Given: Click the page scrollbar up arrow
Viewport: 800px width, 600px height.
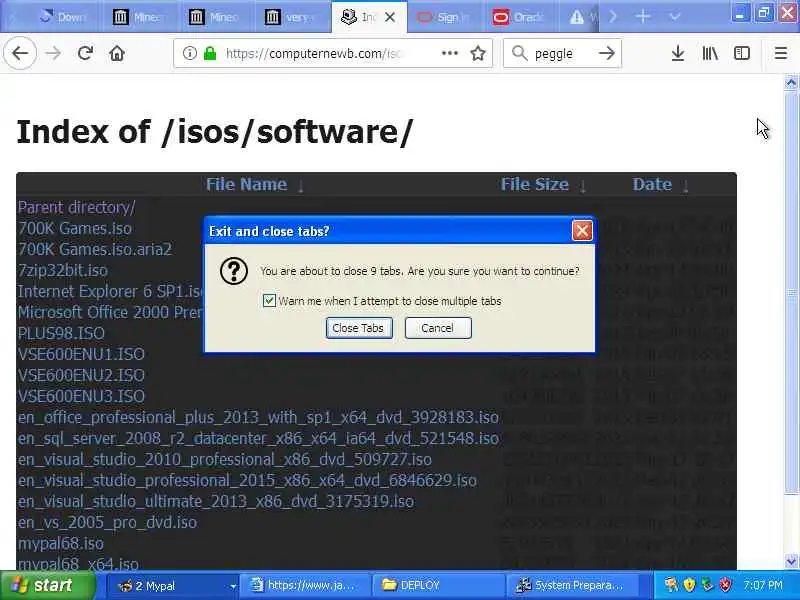Looking at the screenshot, I should pyautogui.click(x=791, y=82).
